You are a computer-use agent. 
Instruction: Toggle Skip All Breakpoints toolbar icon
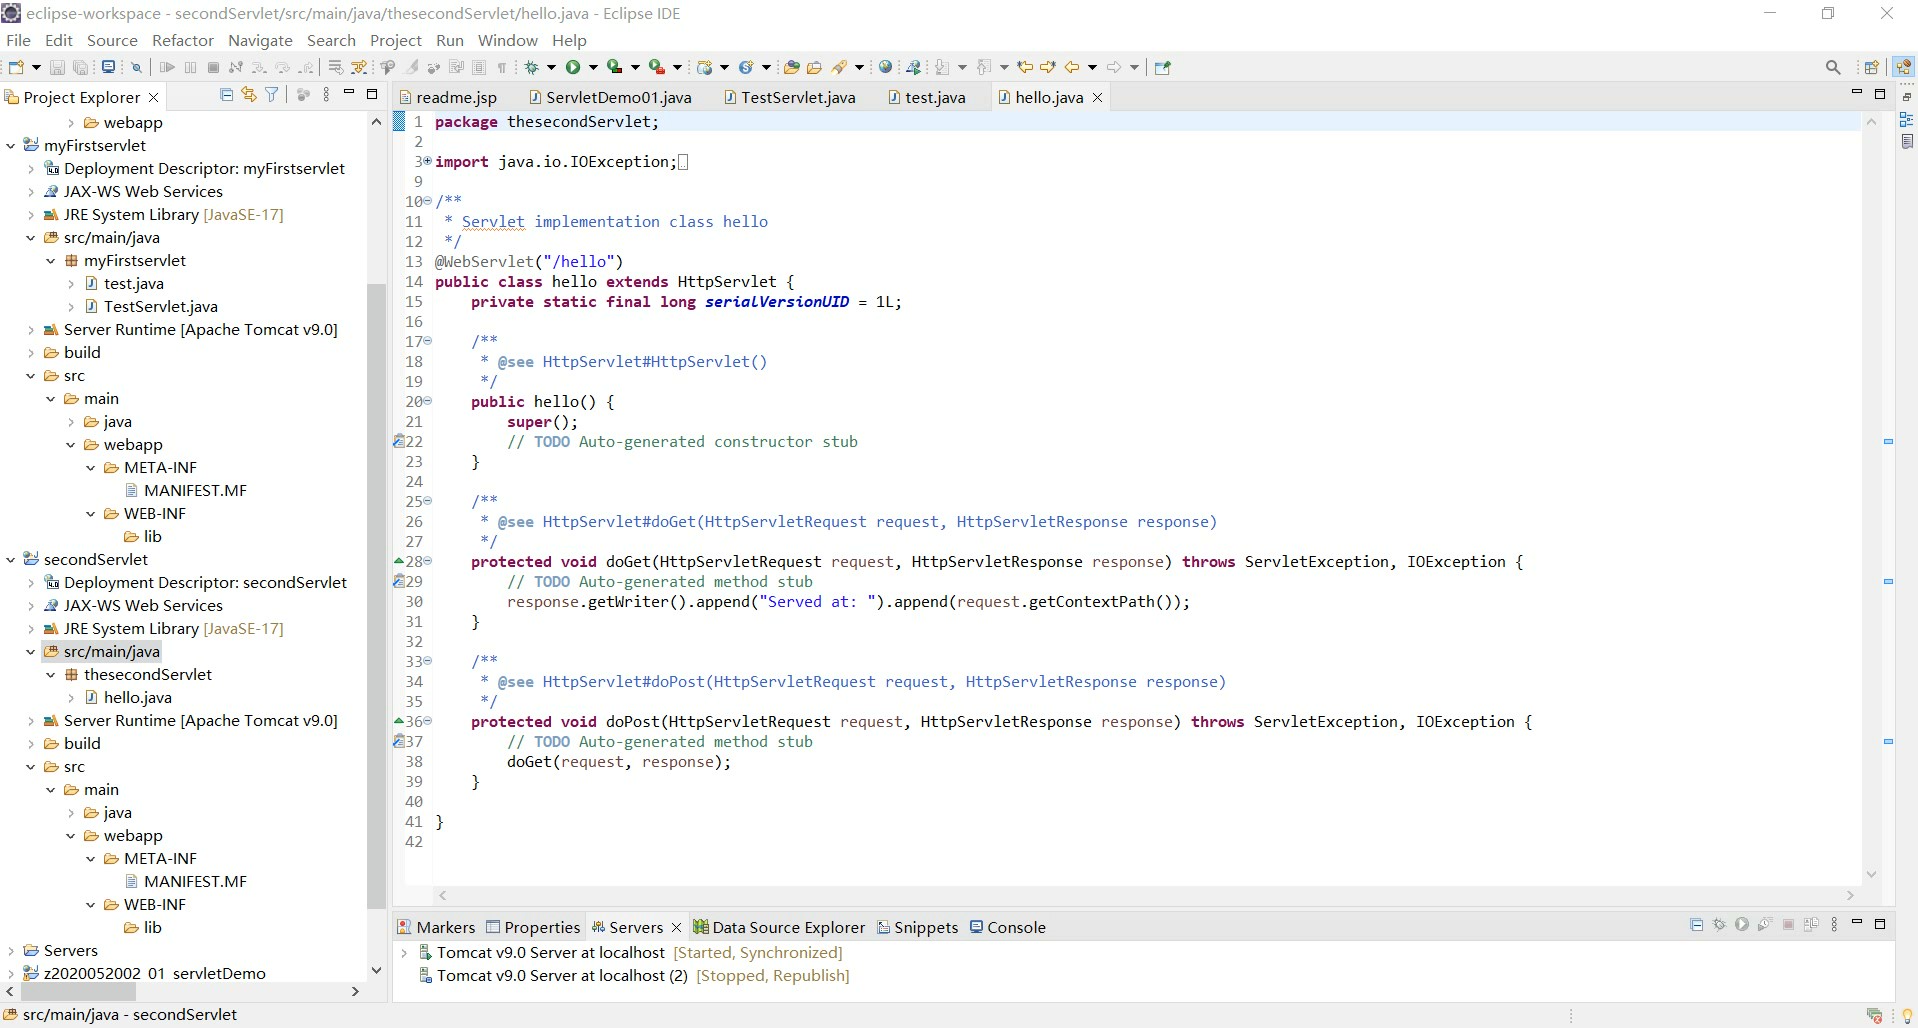pos(136,67)
